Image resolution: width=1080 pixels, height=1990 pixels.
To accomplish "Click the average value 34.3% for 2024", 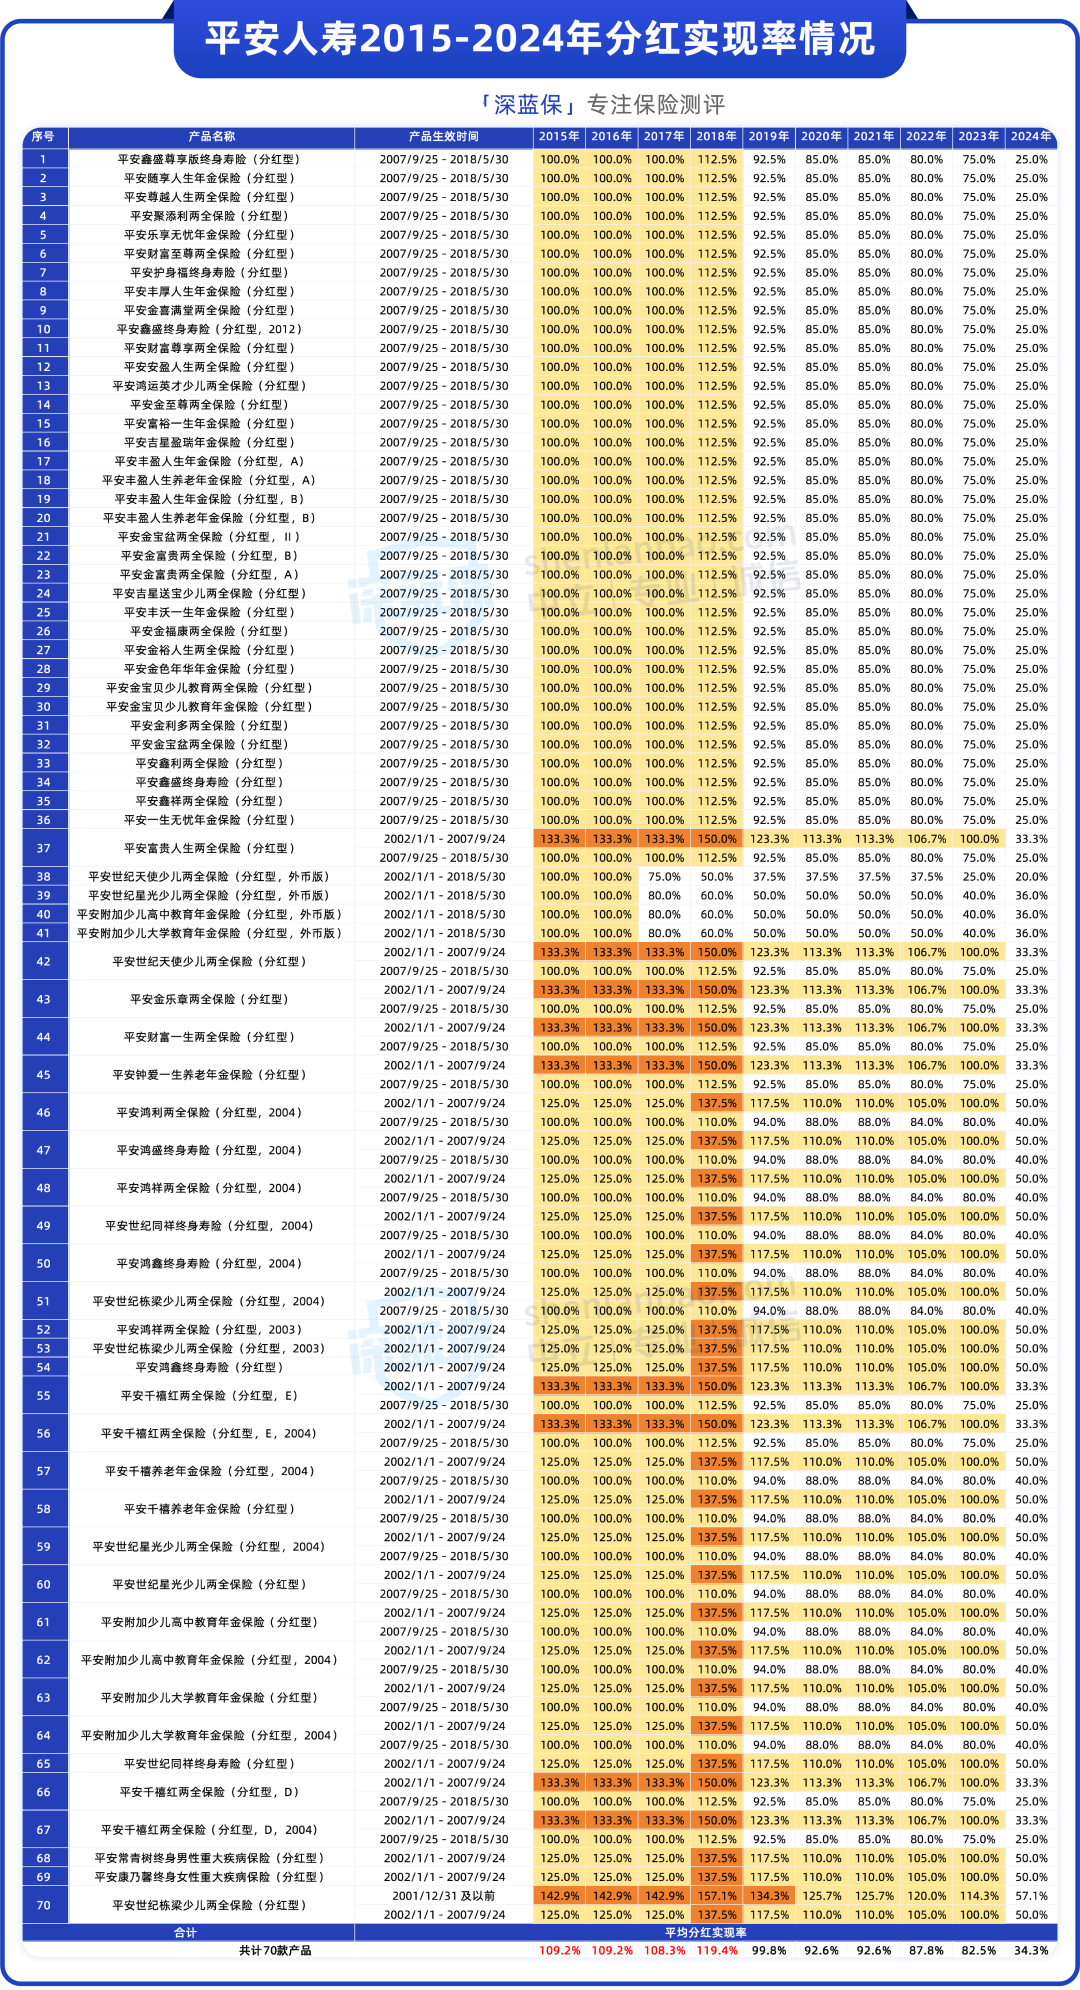I will [x=1031, y=1951].
